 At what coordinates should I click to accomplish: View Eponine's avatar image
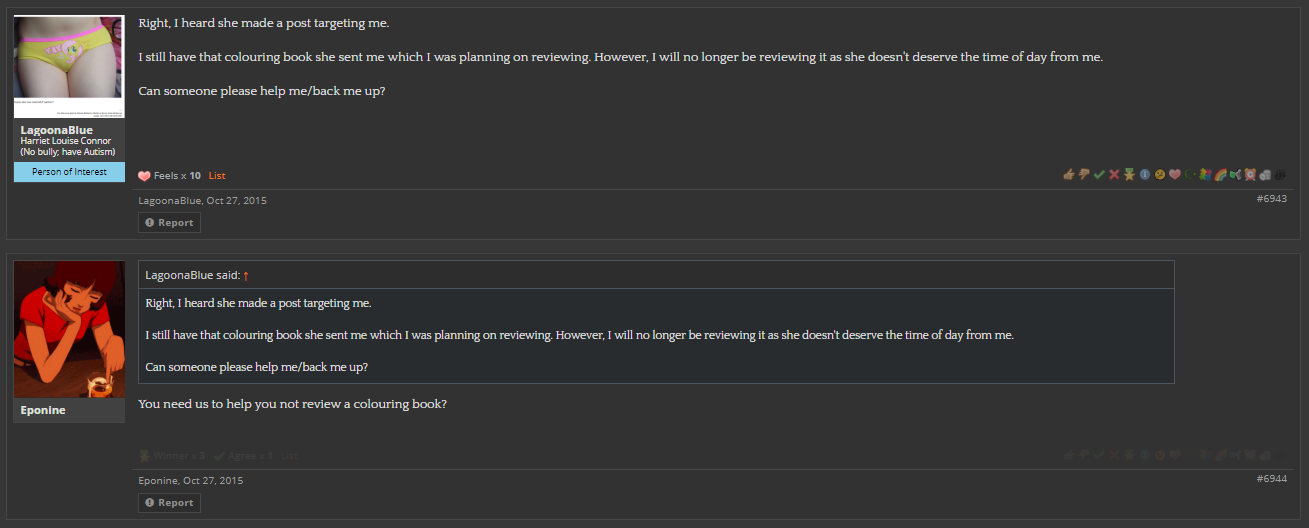click(x=69, y=329)
